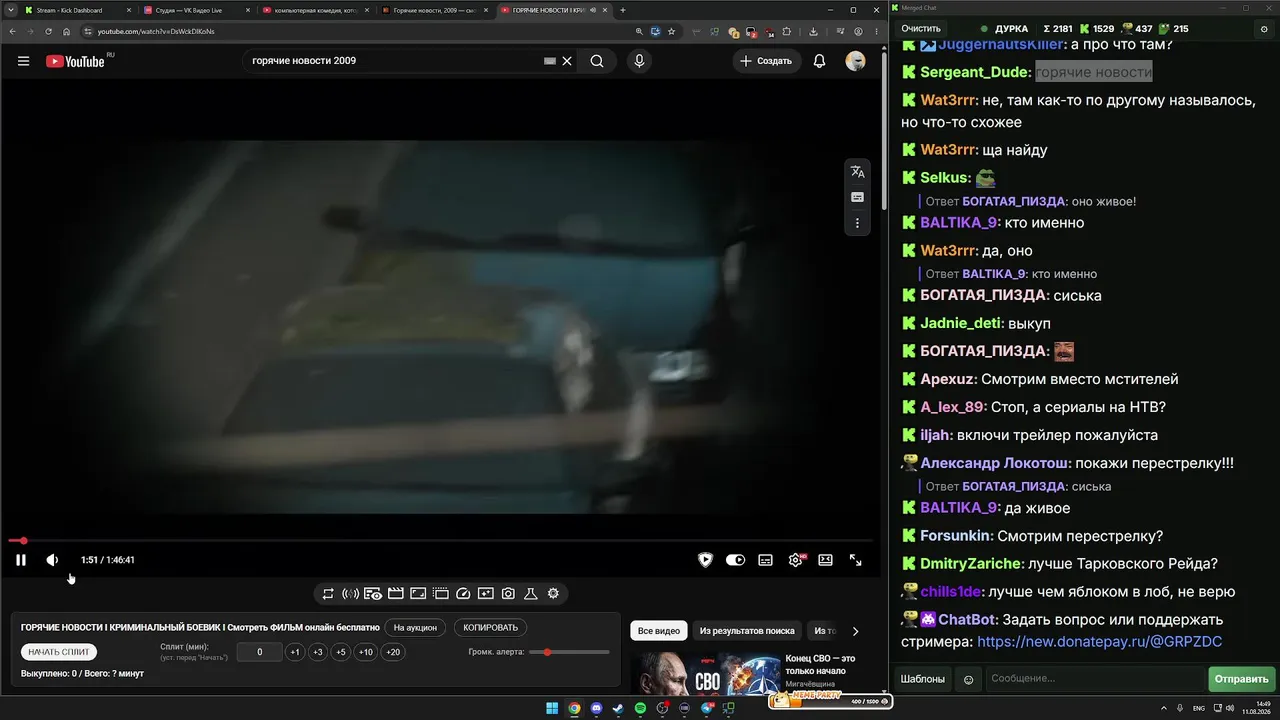1280x720 pixels.
Task: Click the red video progress bar
Action: point(439,541)
